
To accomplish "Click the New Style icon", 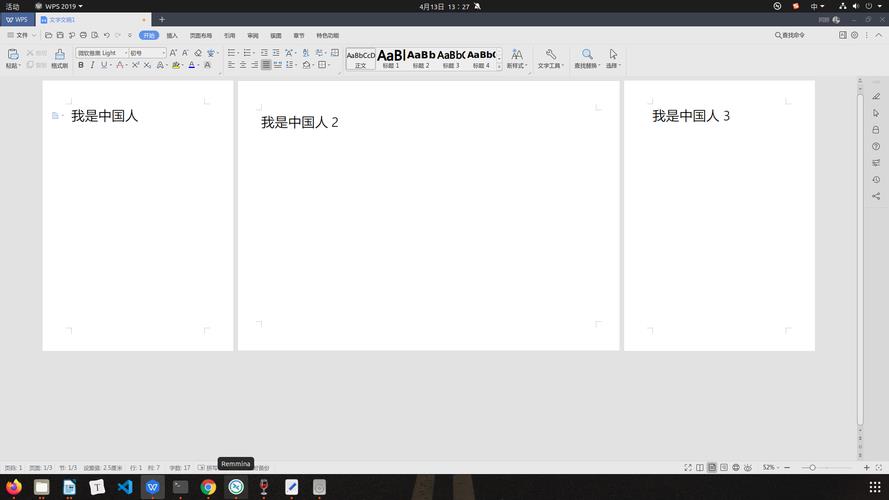I will [x=516, y=55].
